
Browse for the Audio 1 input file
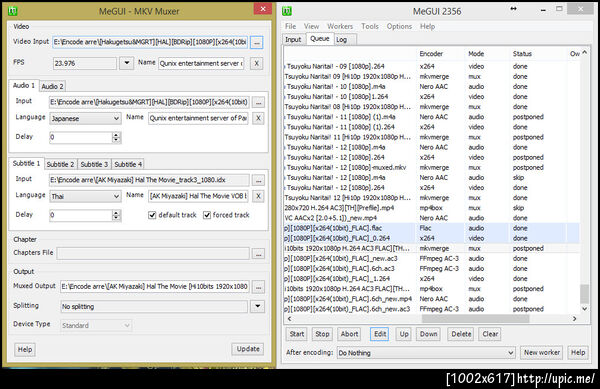point(259,103)
